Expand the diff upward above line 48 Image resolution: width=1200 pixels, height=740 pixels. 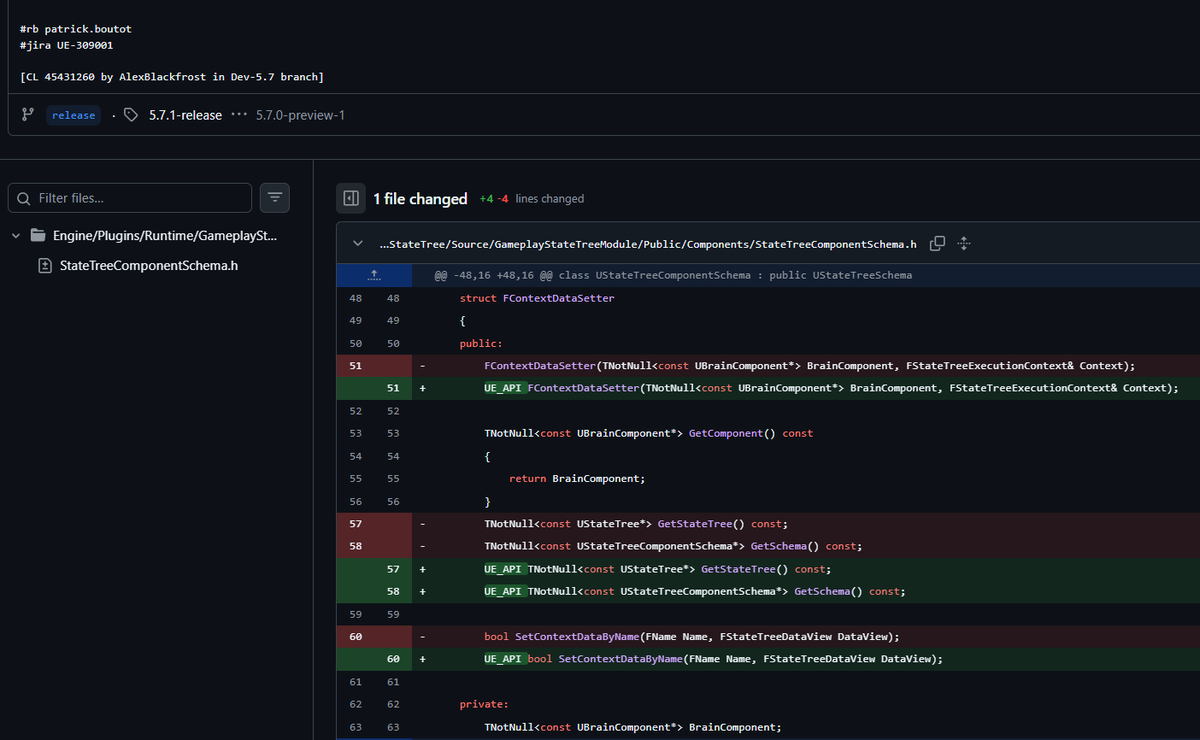374,275
